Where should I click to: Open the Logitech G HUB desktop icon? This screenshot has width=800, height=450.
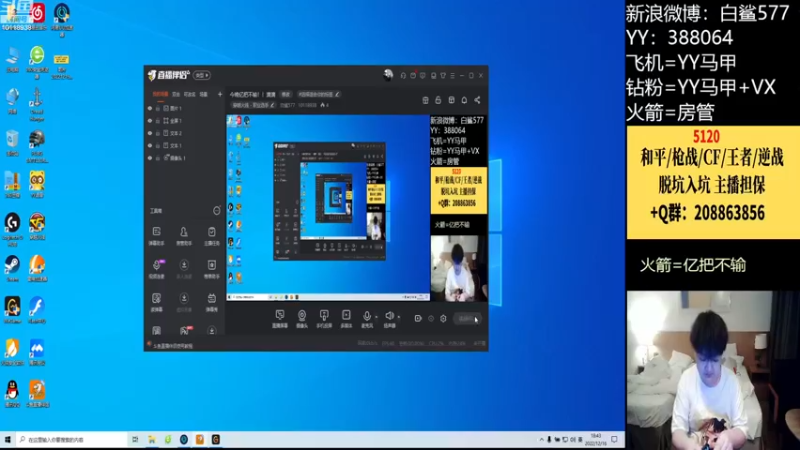click(12, 229)
